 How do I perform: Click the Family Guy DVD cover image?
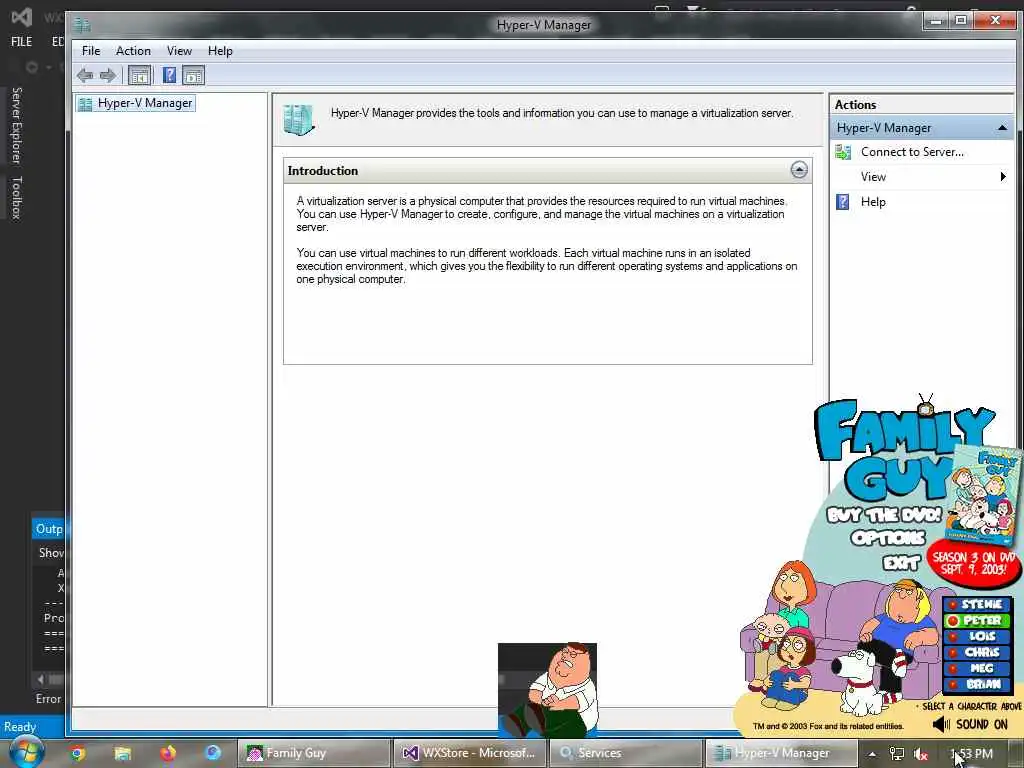click(982, 496)
